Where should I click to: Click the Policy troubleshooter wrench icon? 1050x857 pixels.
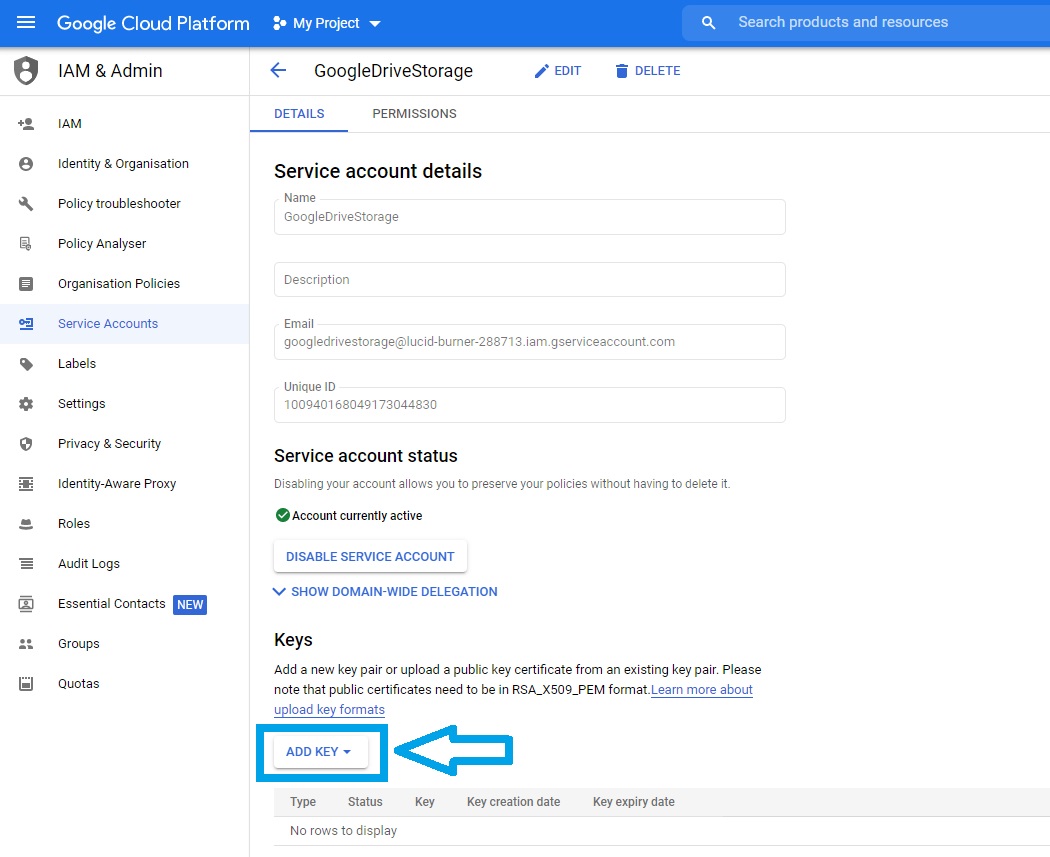tap(26, 204)
